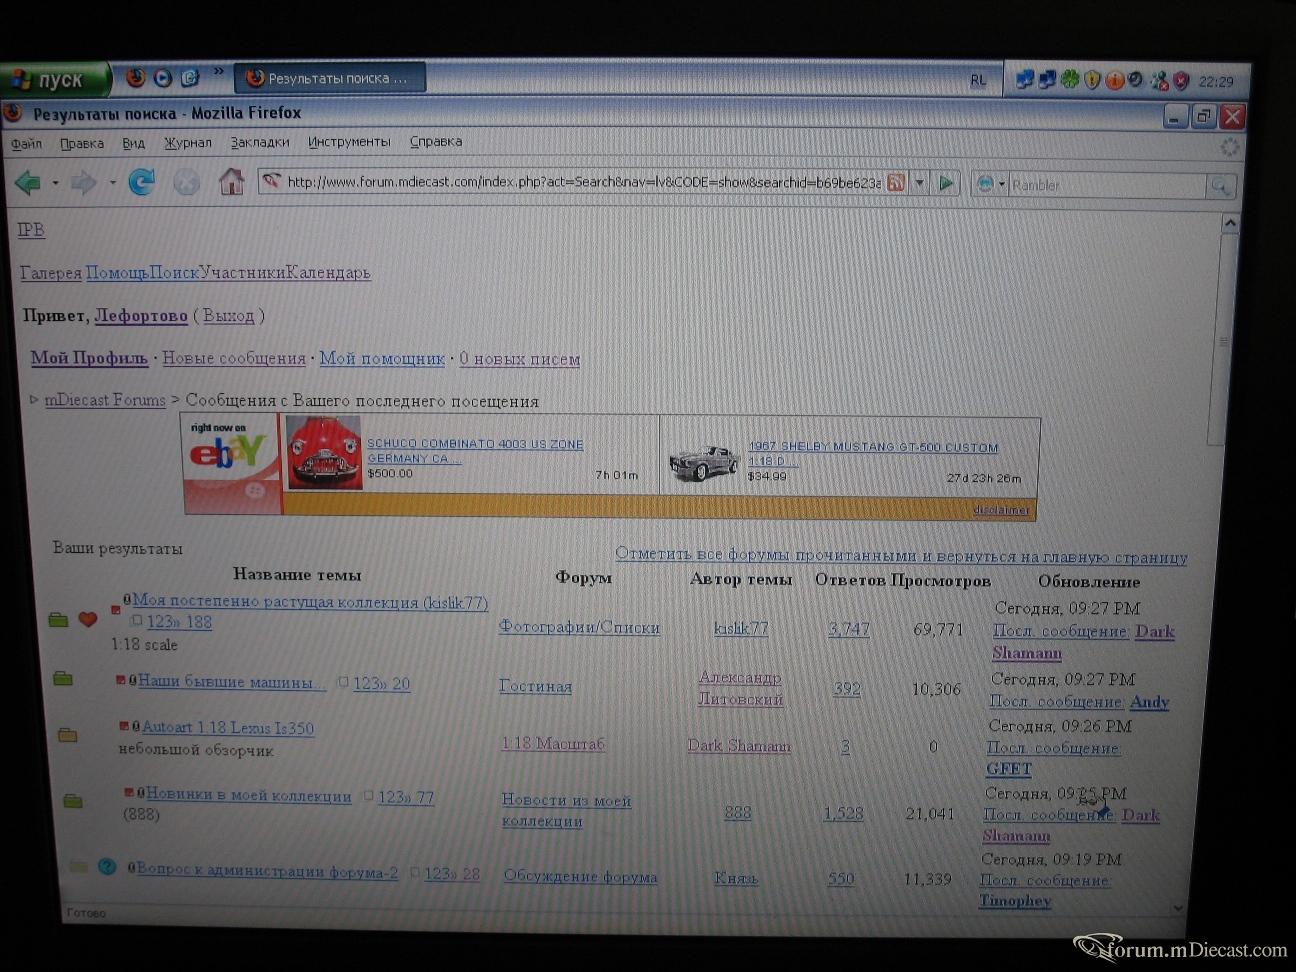Click the folder icon of 'Наши бывшие машины' row

click(63, 679)
